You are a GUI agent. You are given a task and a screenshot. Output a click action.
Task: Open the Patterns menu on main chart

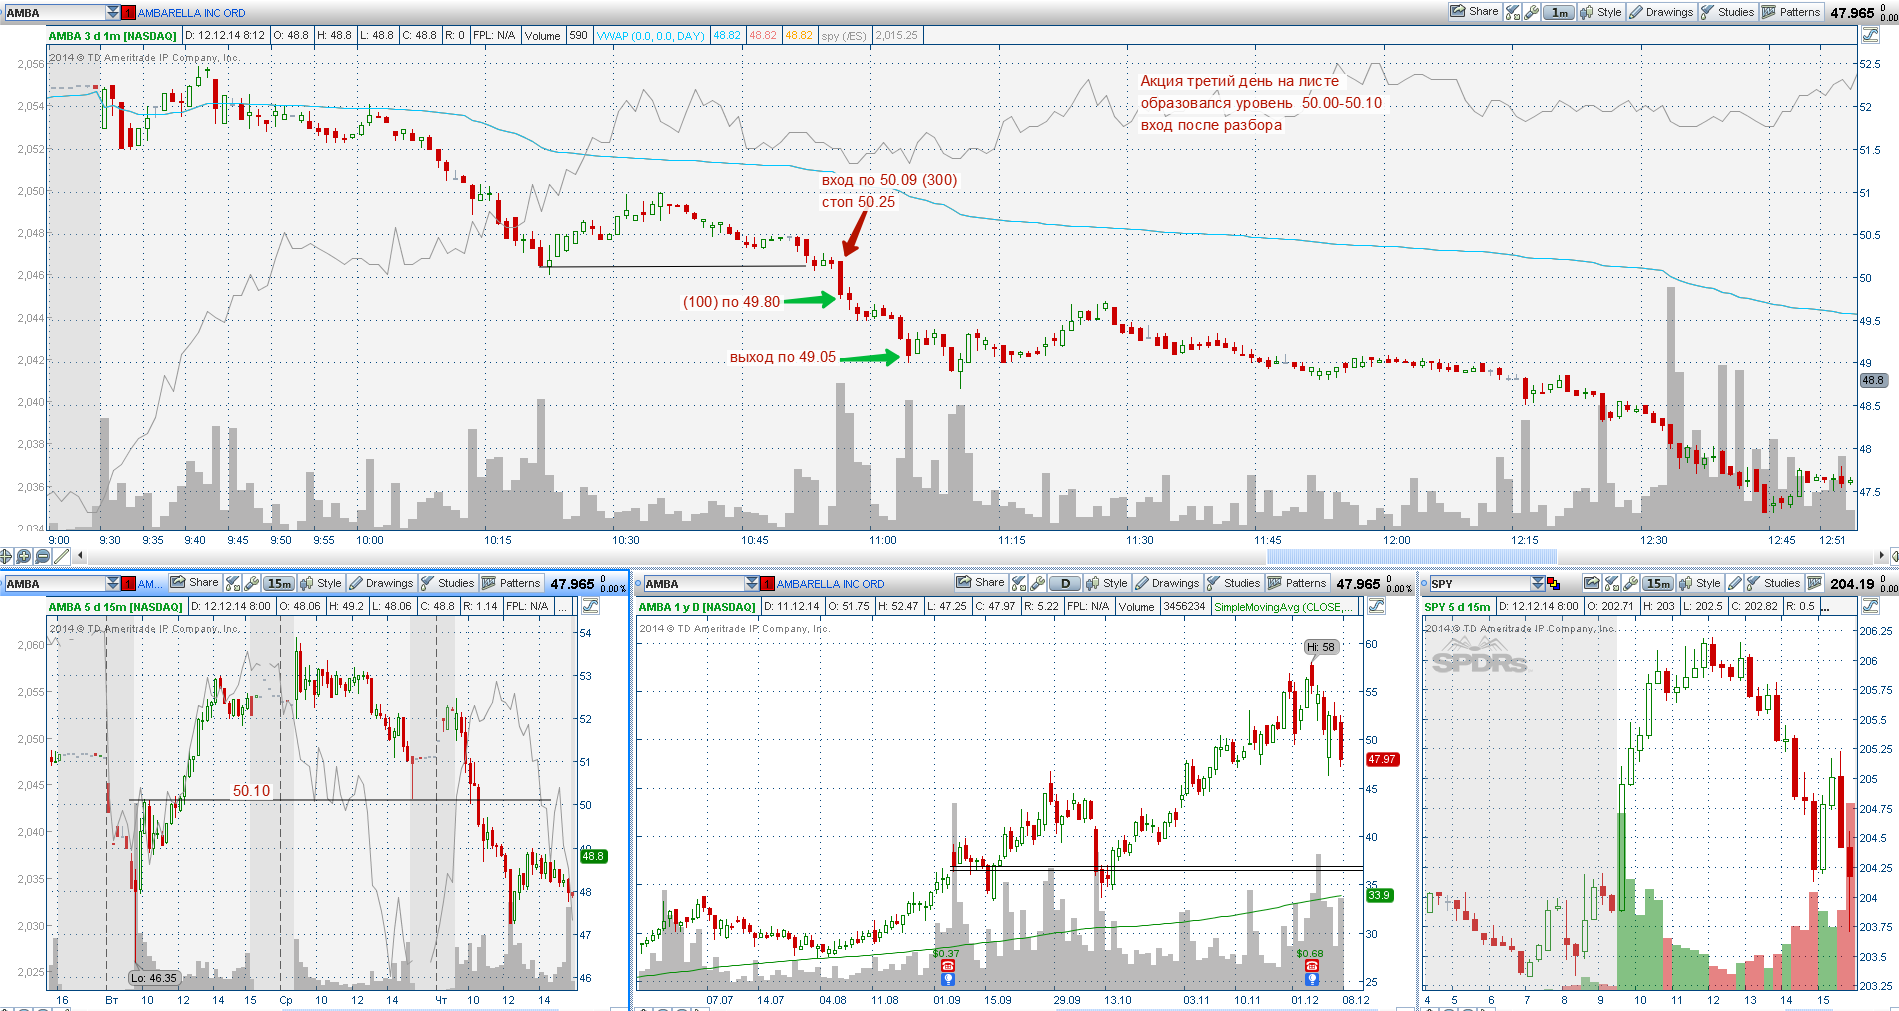coord(1792,12)
